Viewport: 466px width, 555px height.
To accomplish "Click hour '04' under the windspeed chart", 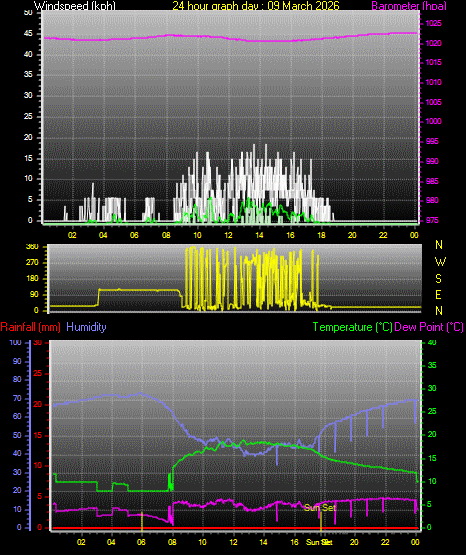I will (x=103, y=235).
